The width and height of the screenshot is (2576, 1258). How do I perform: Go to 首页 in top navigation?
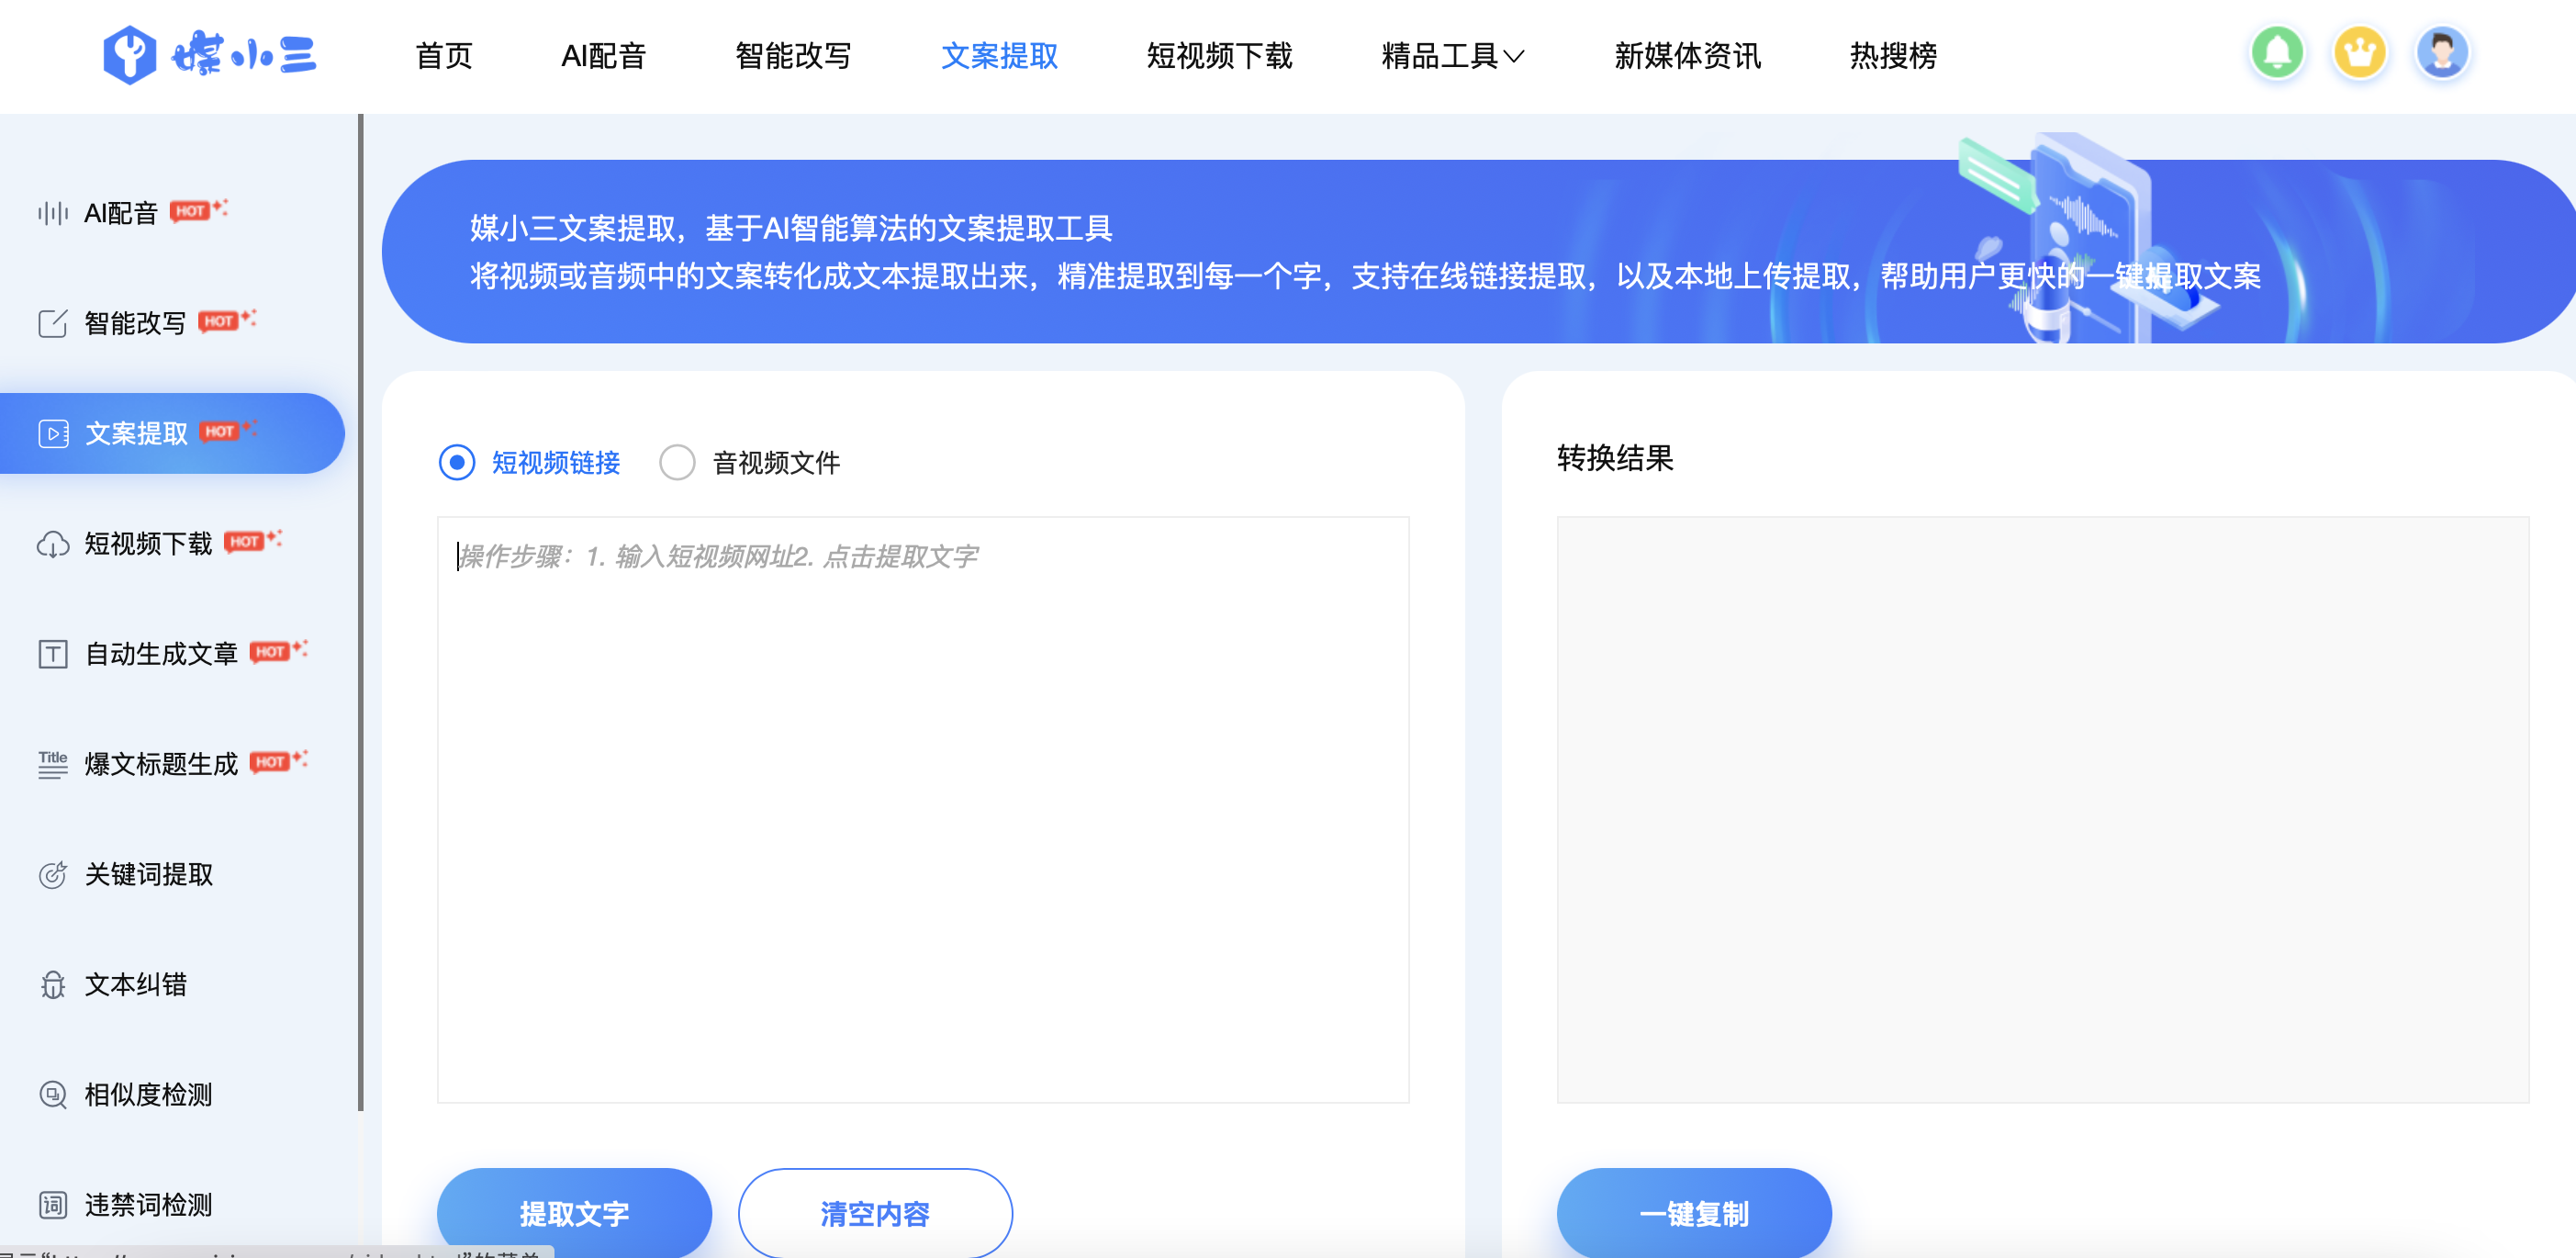point(444,56)
